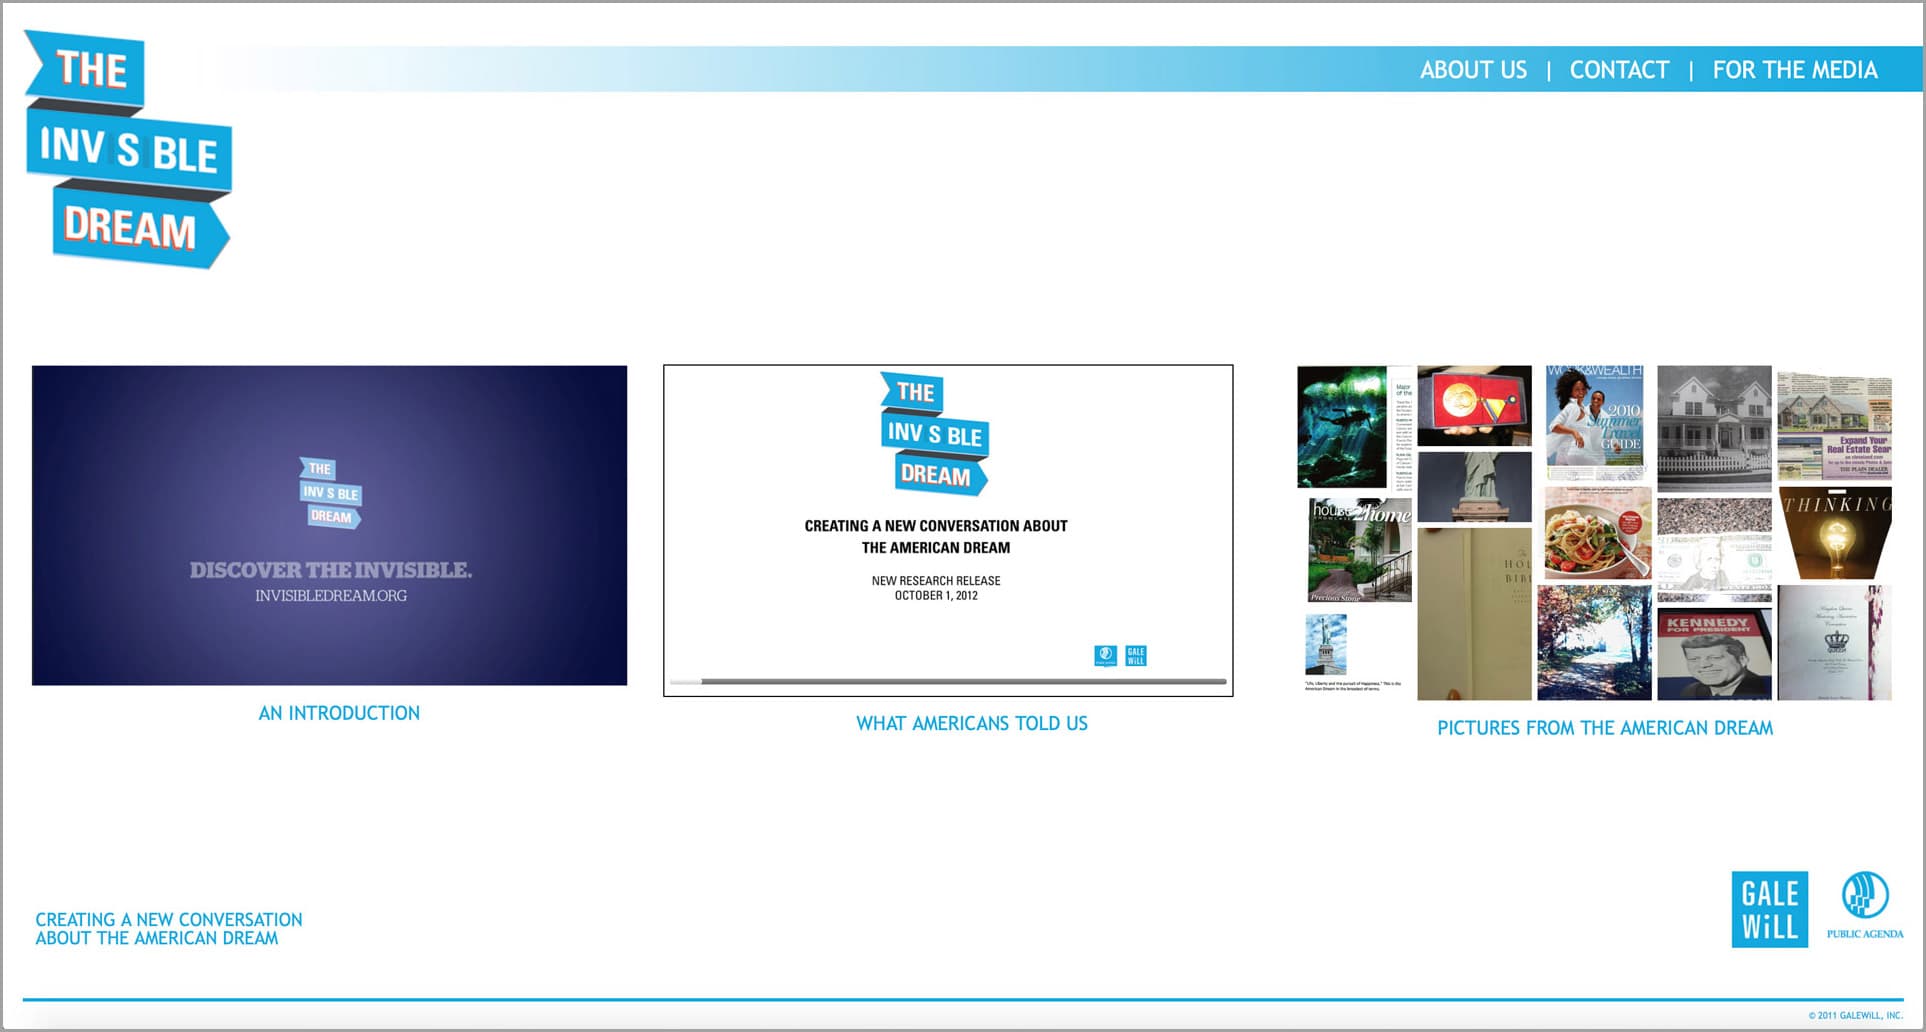Viewport: 1926px width, 1032px height.
Task: Click small Public Agenda logo inside the slide
Action: [x=1105, y=656]
